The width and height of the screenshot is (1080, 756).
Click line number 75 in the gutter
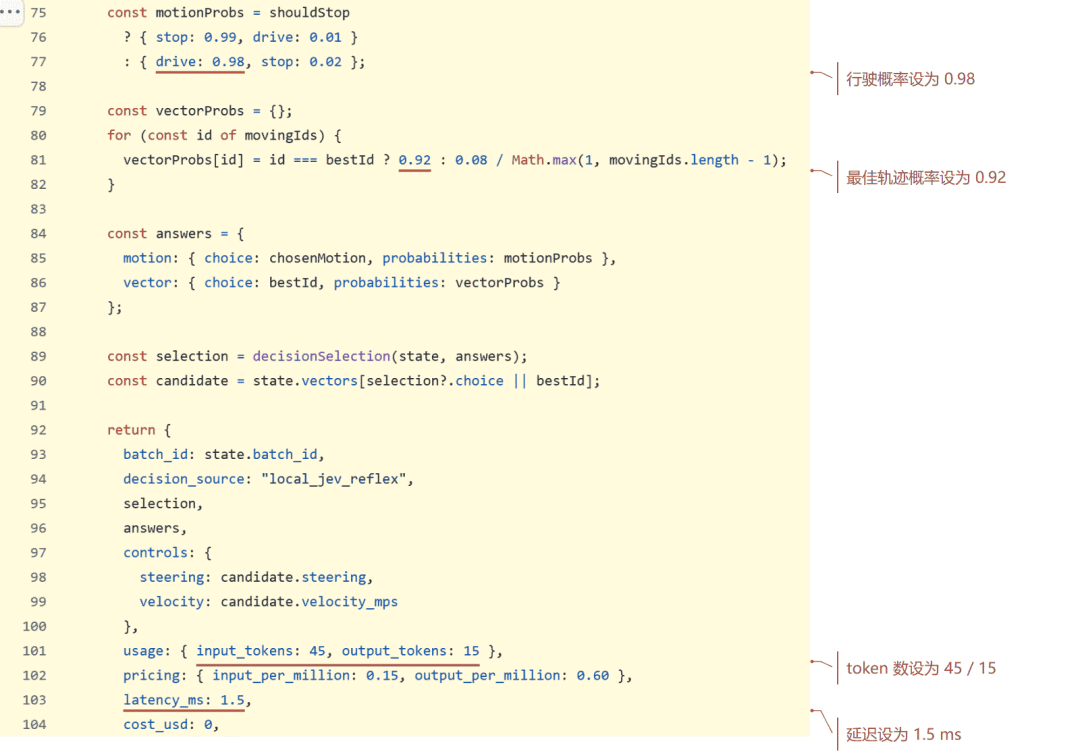(x=39, y=13)
